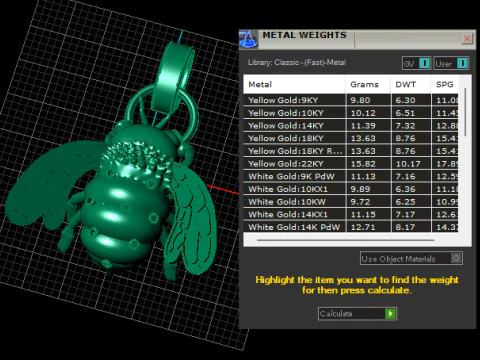
Task: Click the horizontal scrollbar under the table
Action: [346, 240]
